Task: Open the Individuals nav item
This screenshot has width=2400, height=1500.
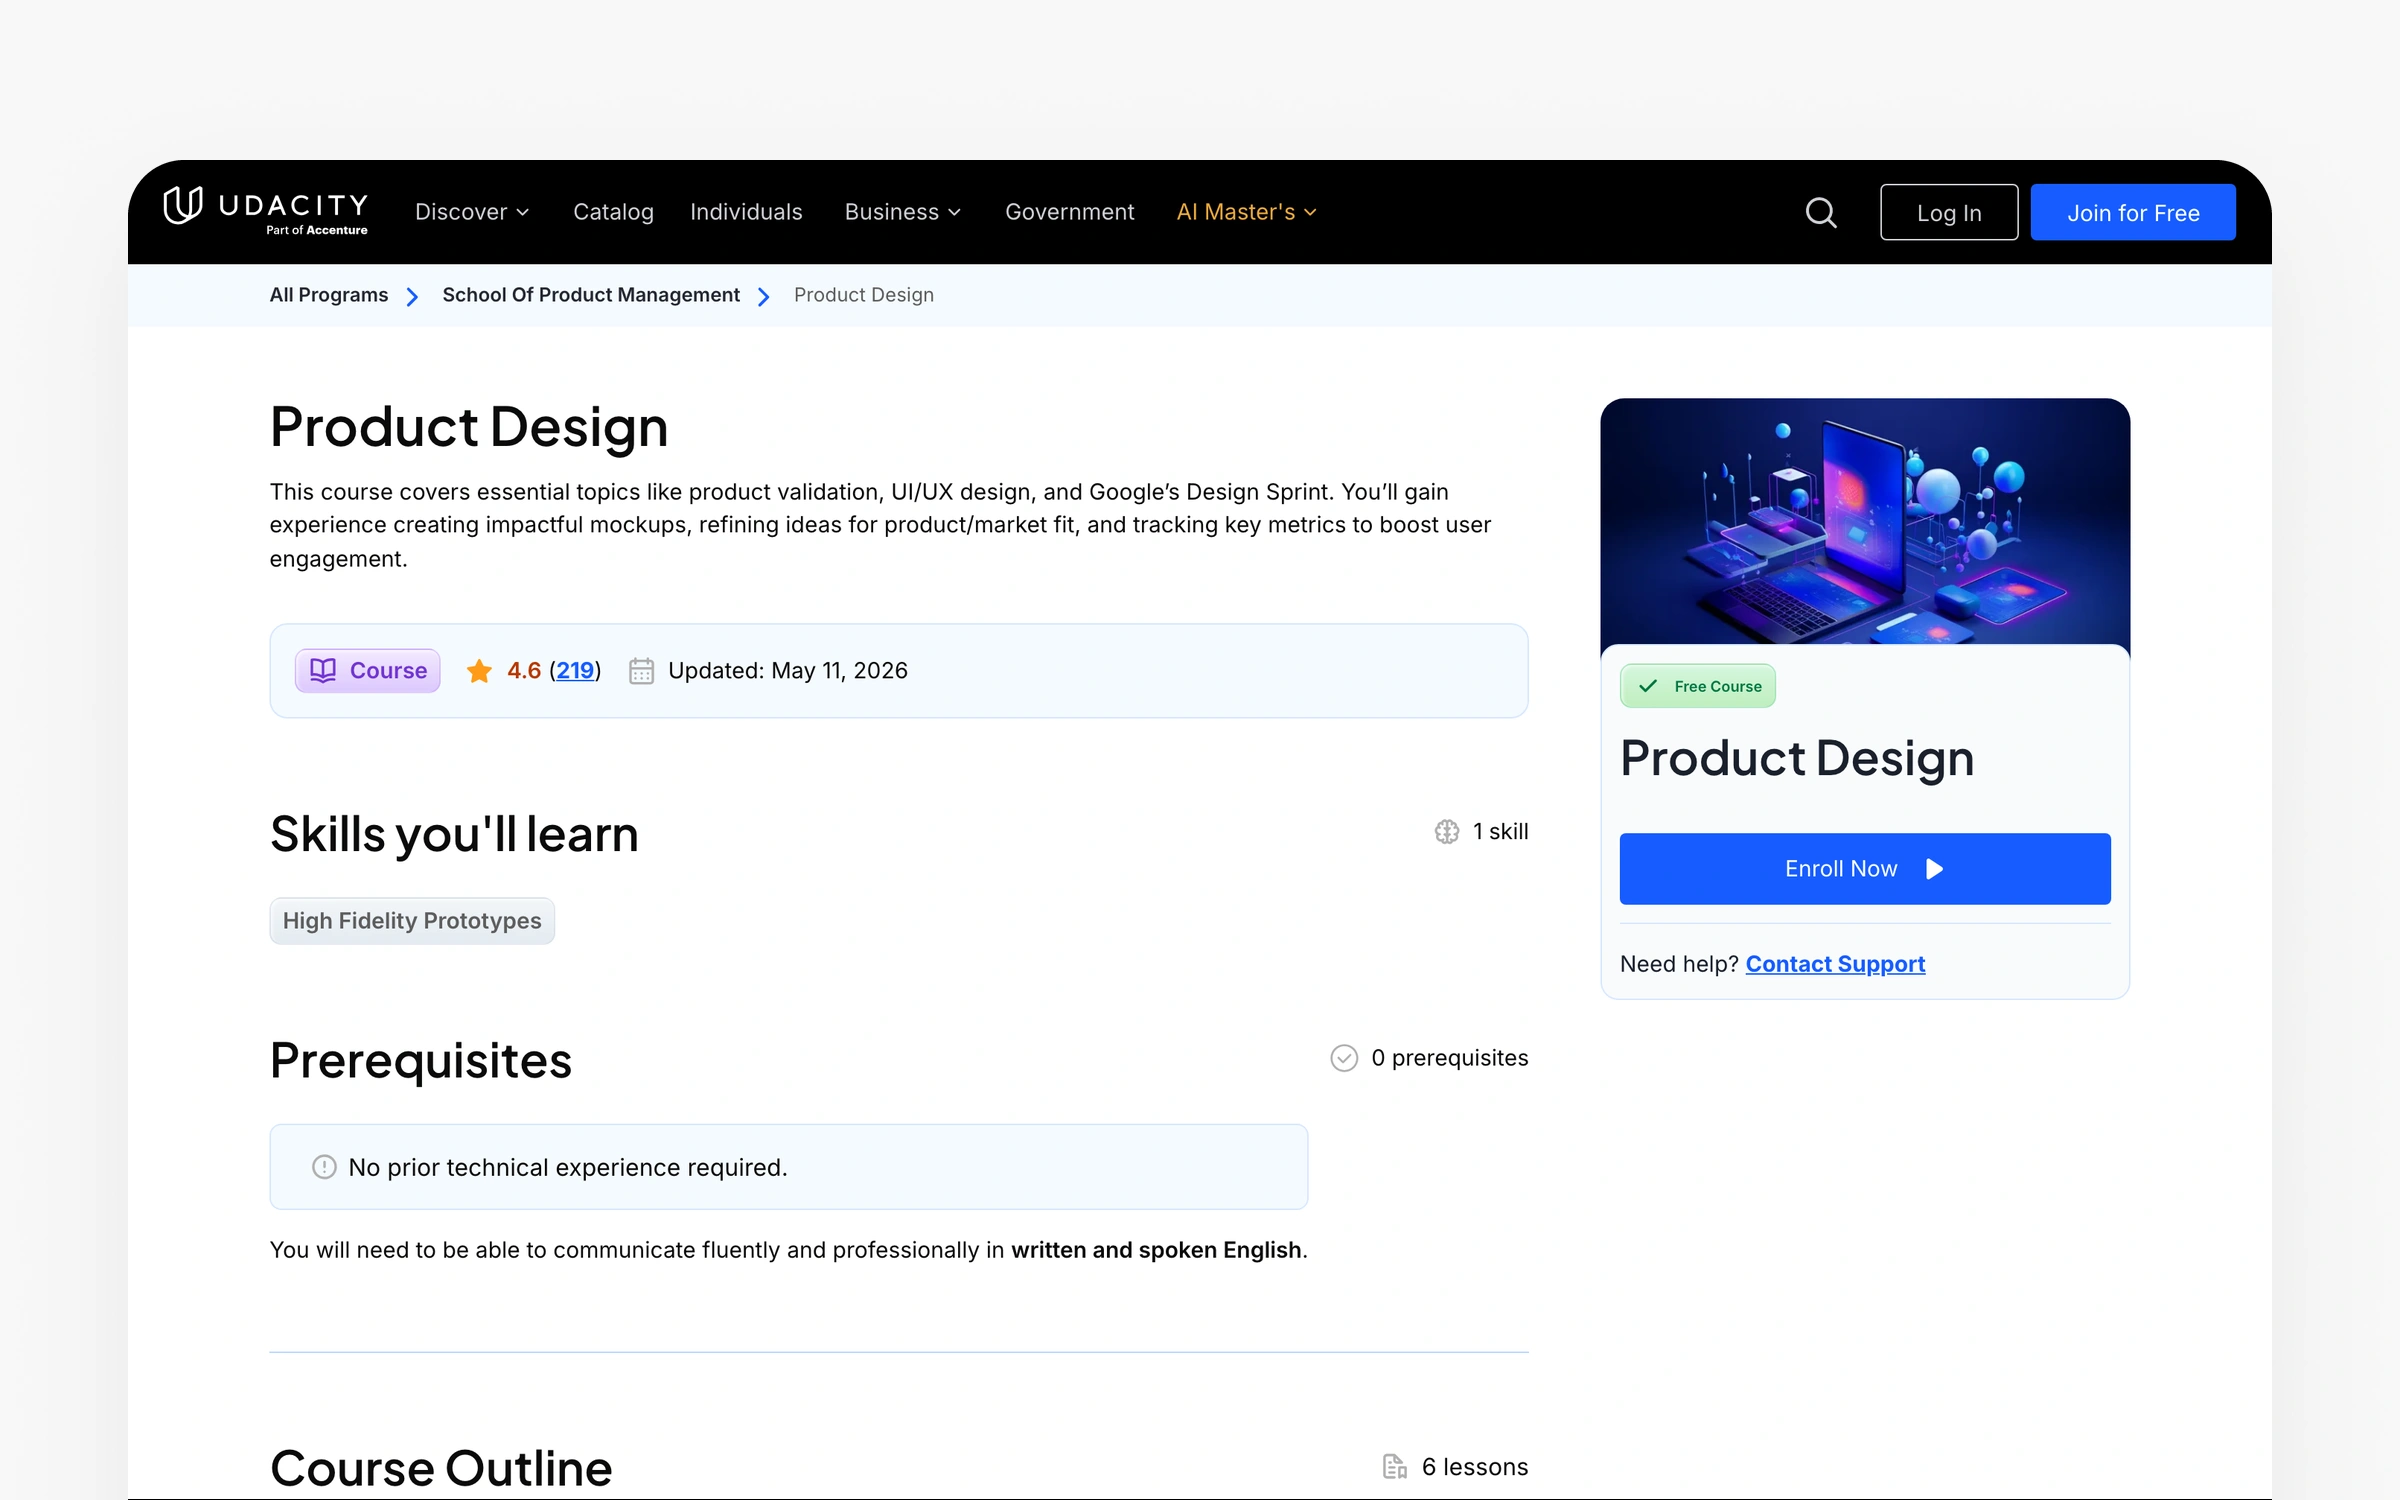Action: click(x=746, y=212)
